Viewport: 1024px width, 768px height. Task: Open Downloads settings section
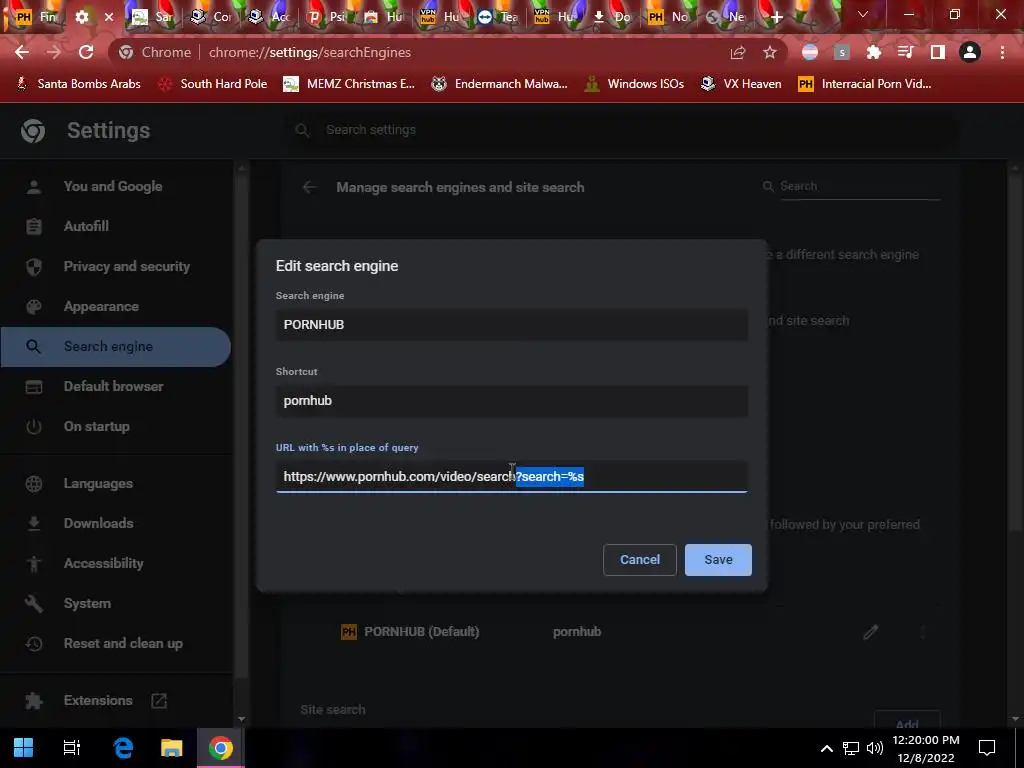tap(98, 524)
